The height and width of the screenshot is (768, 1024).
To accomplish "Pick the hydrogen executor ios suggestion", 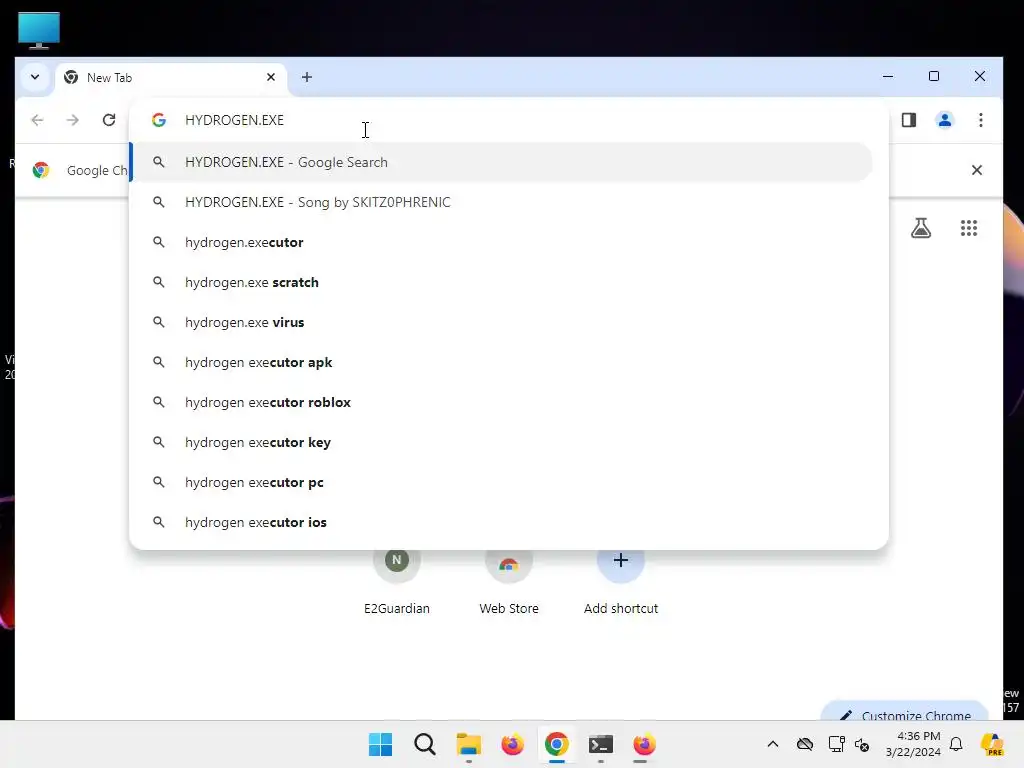I will pyautogui.click(x=501, y=522).
